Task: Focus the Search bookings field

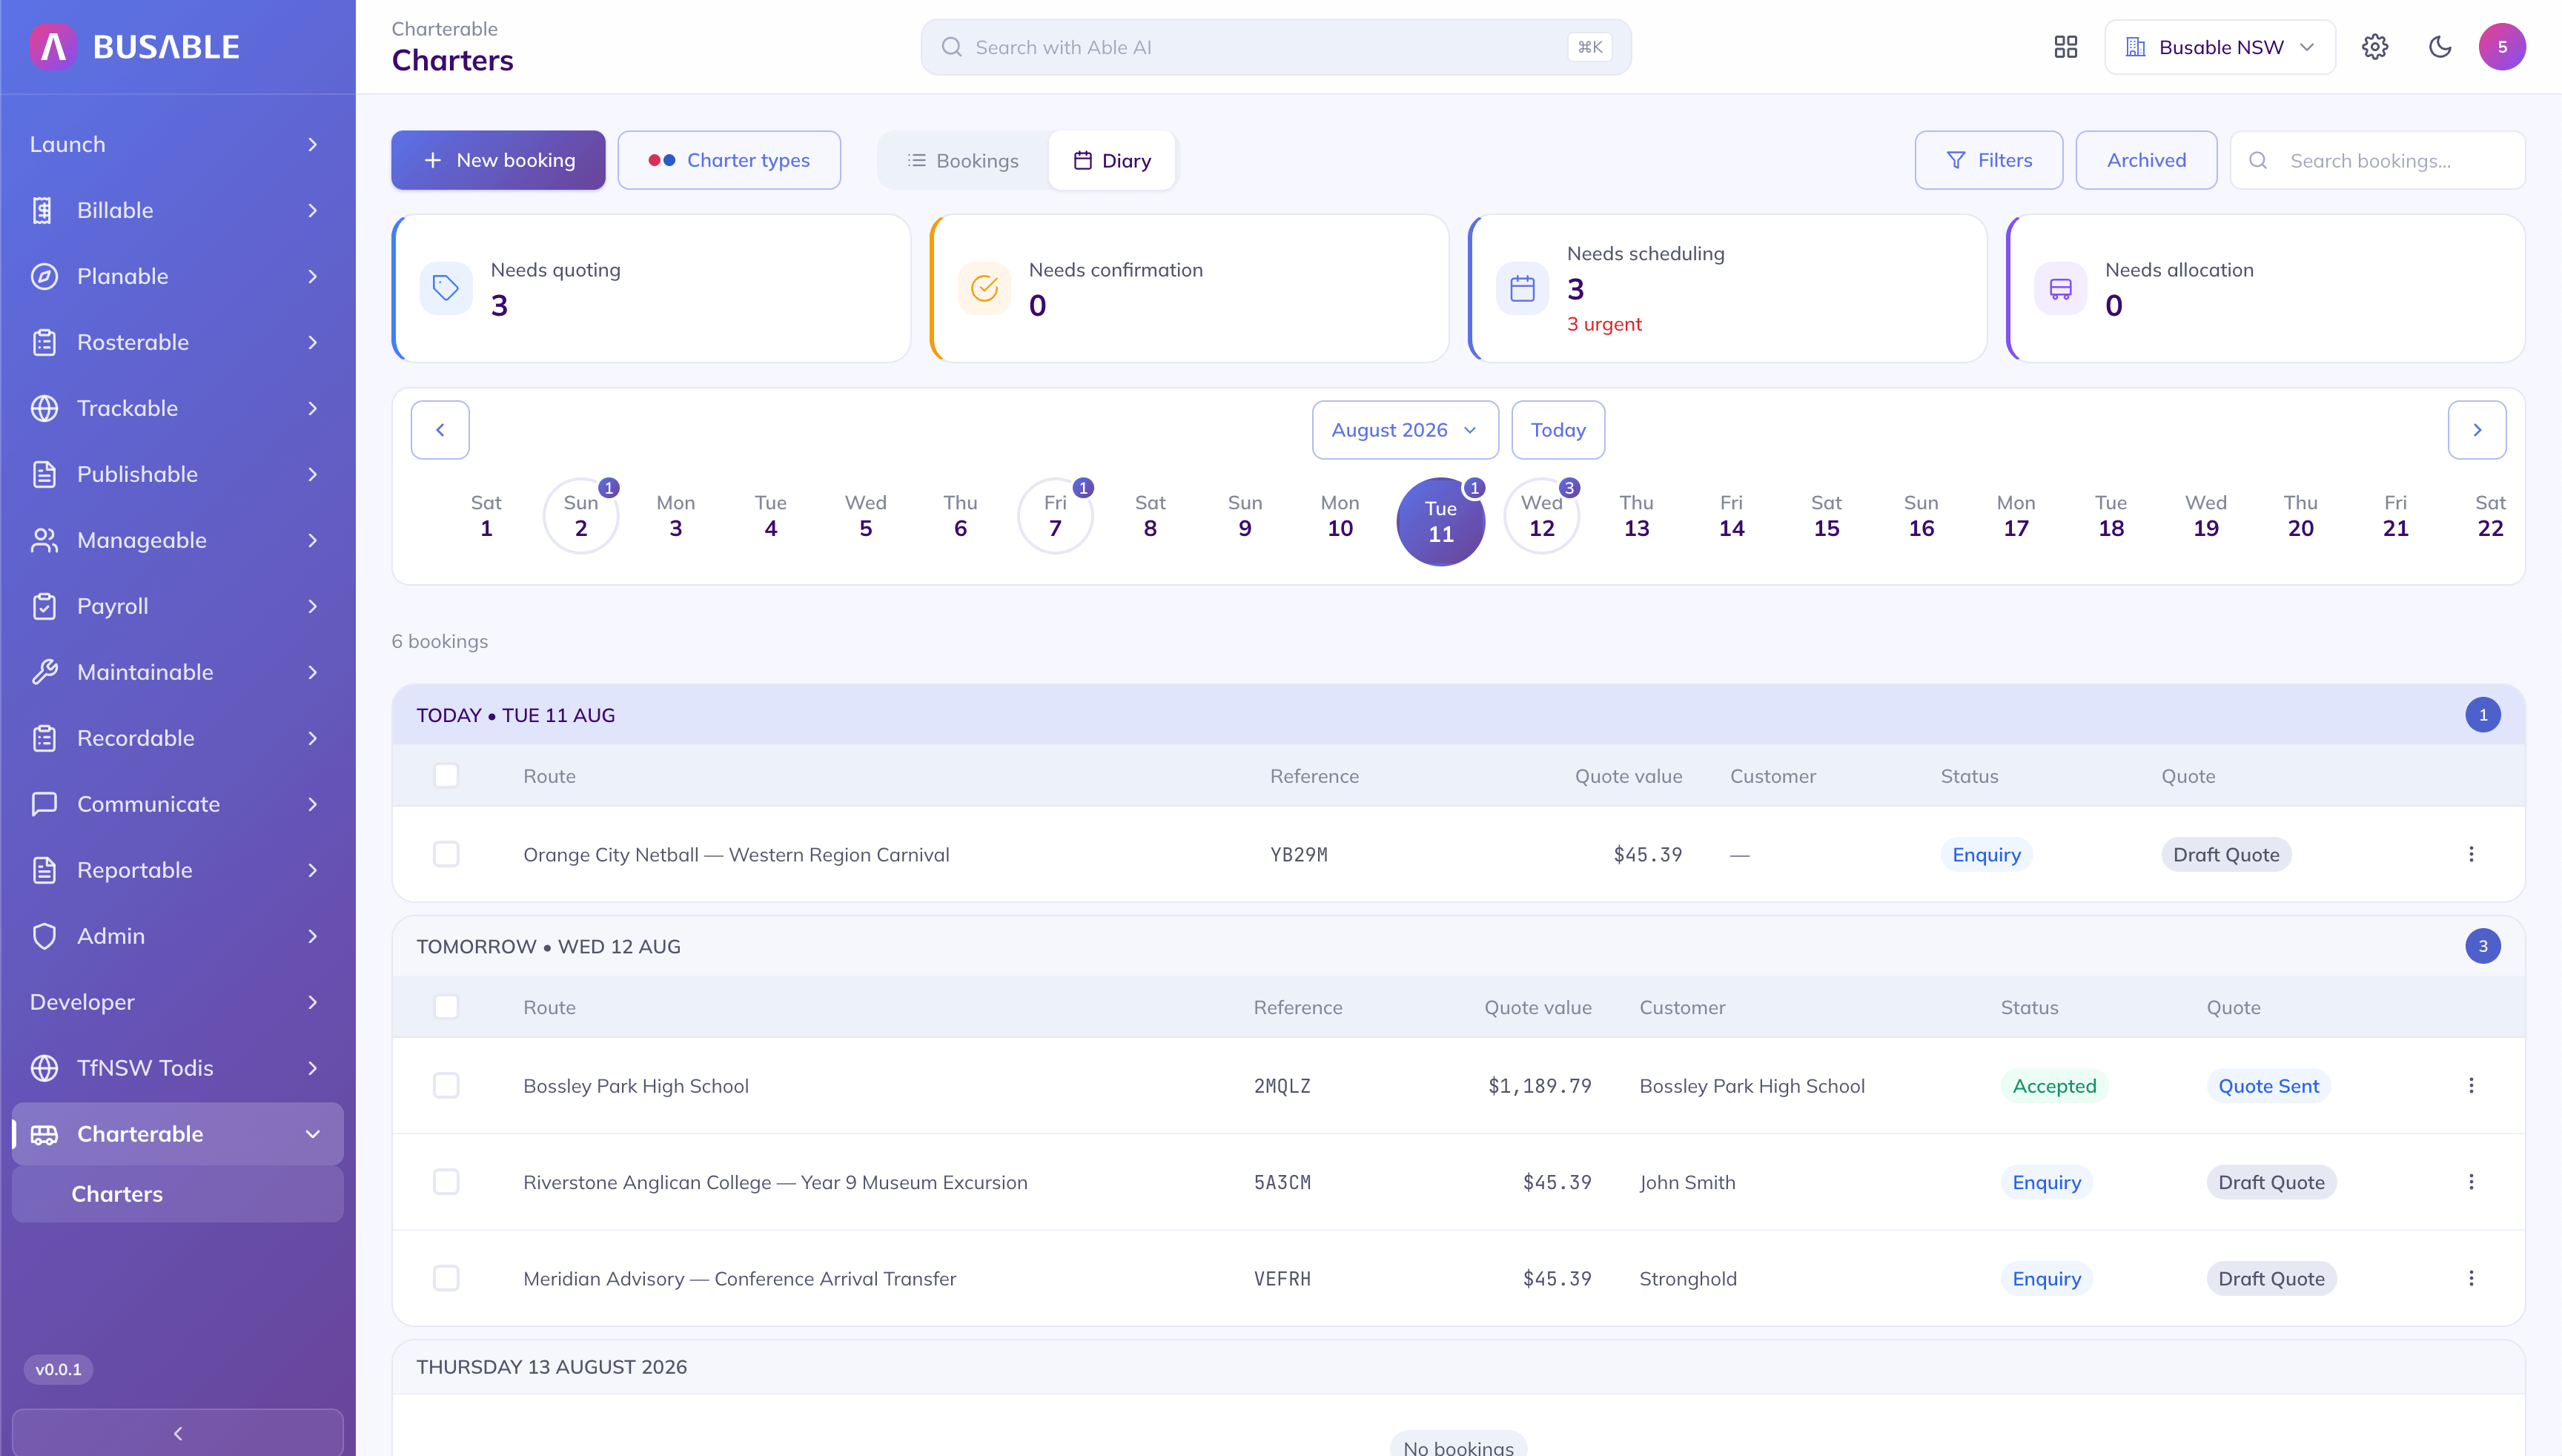Action: click(x=2377, y=160)
